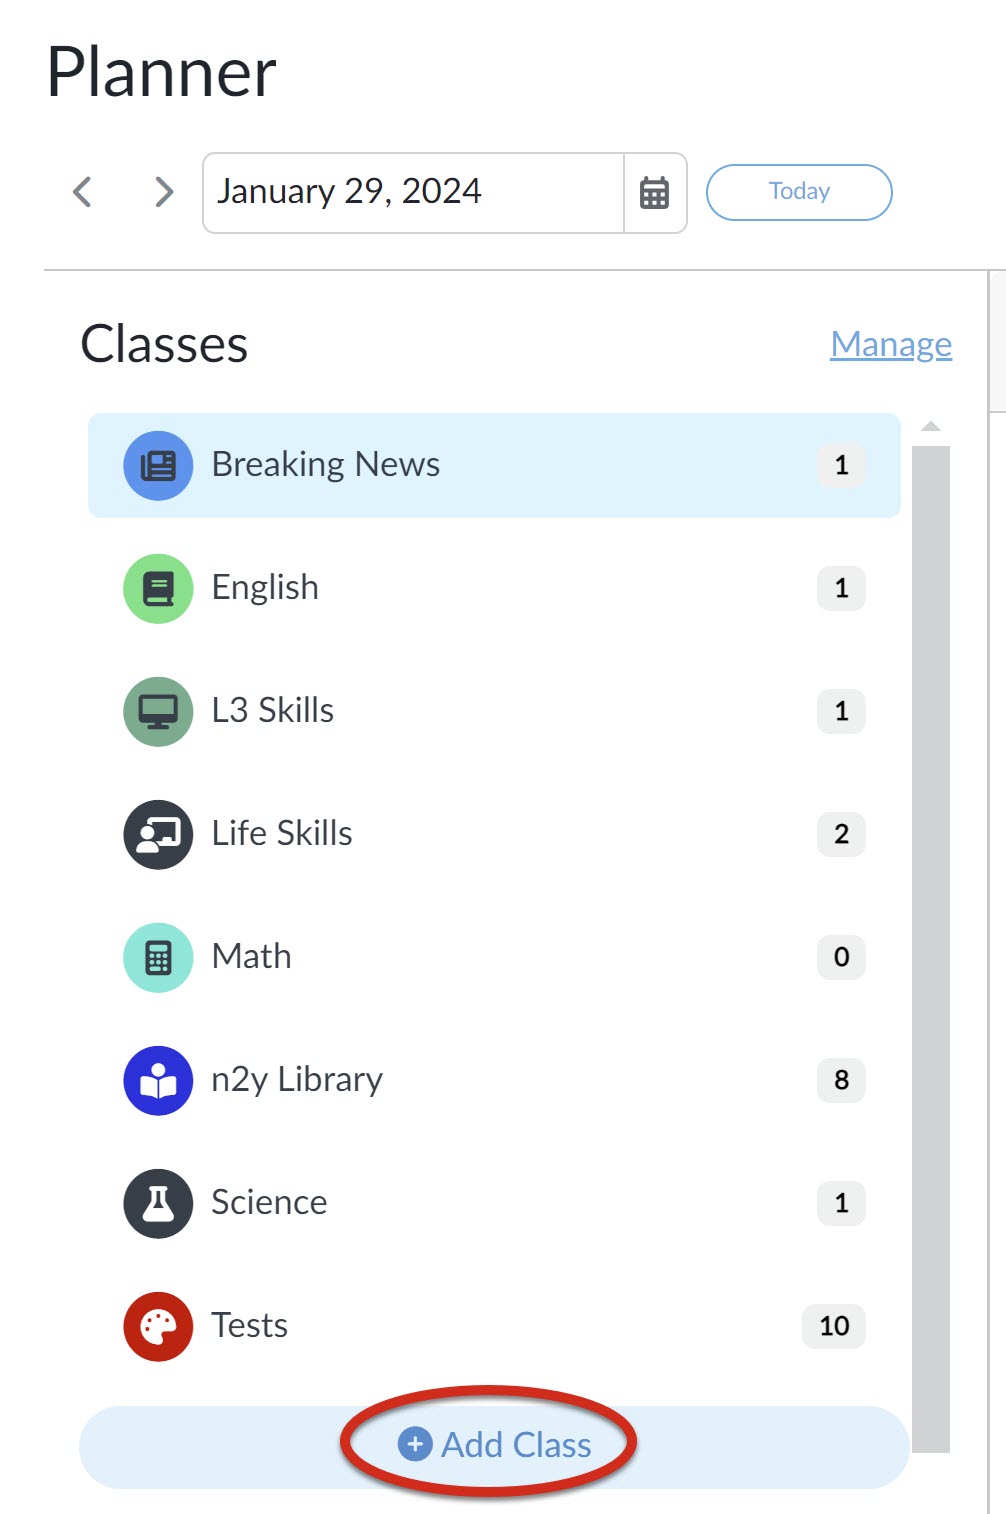Go to previous day with left chevron

(x=83, y=191)
